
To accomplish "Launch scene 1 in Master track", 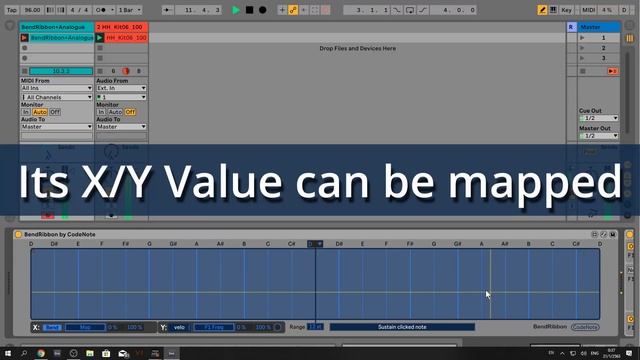I will 582,38.
